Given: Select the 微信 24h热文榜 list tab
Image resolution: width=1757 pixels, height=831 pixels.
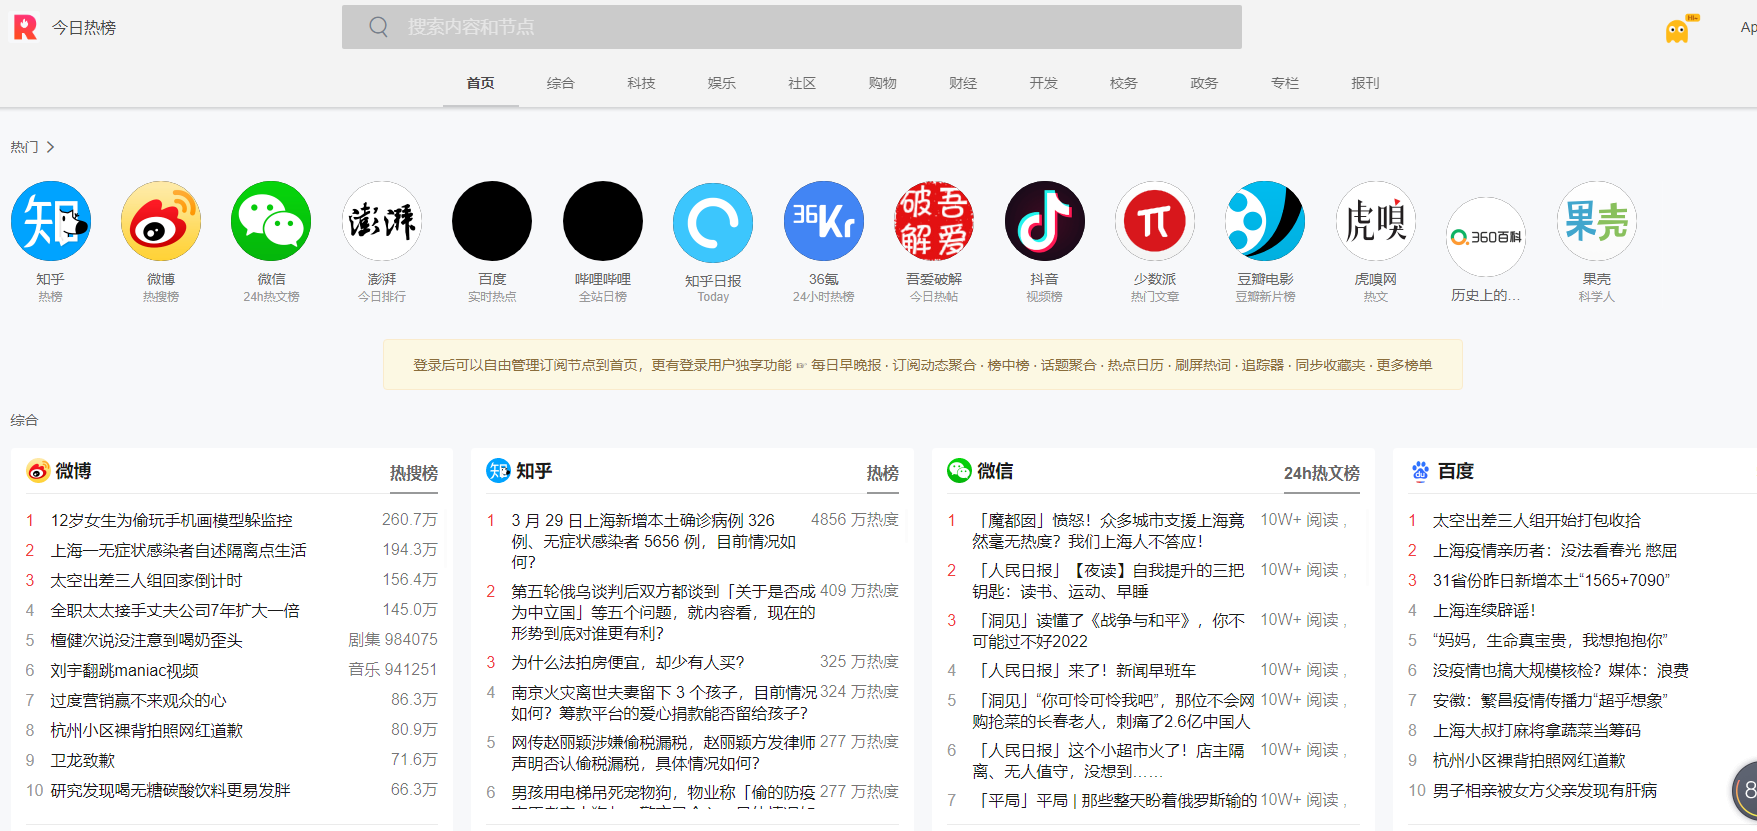Looking at the screenshot, I should click(1322, 473).
